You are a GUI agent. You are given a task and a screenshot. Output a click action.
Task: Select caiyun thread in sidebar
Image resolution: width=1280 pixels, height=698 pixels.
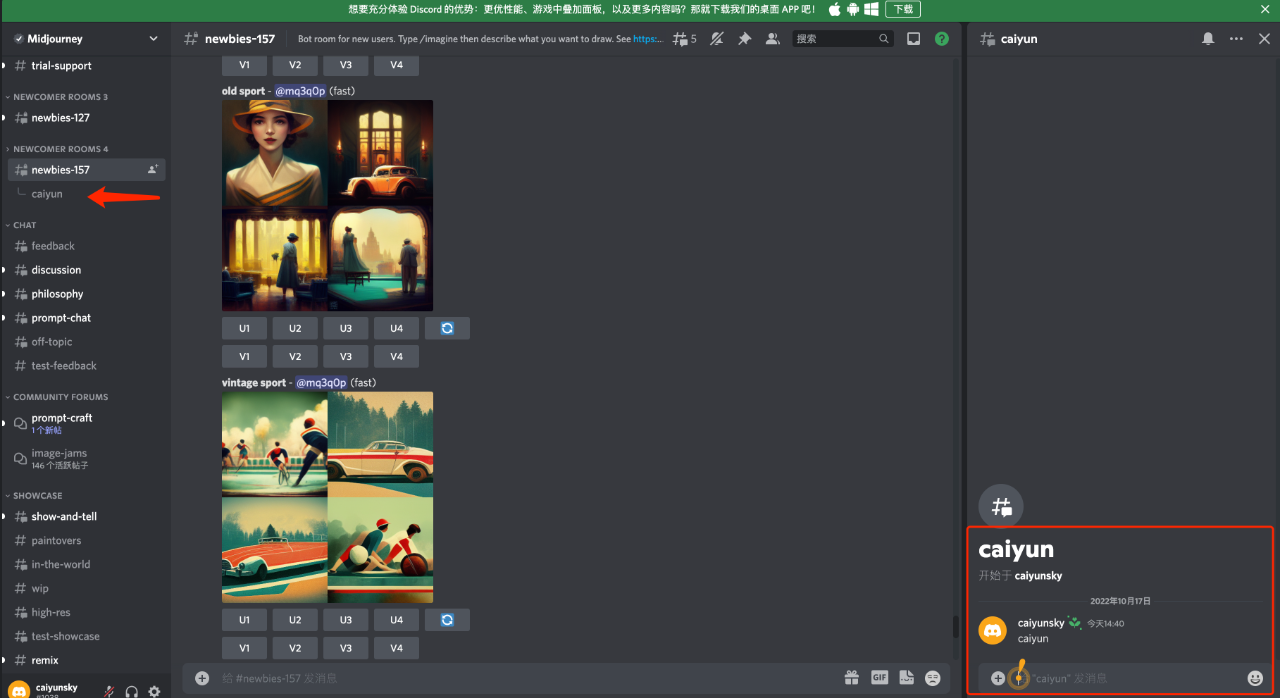point(47,194)
